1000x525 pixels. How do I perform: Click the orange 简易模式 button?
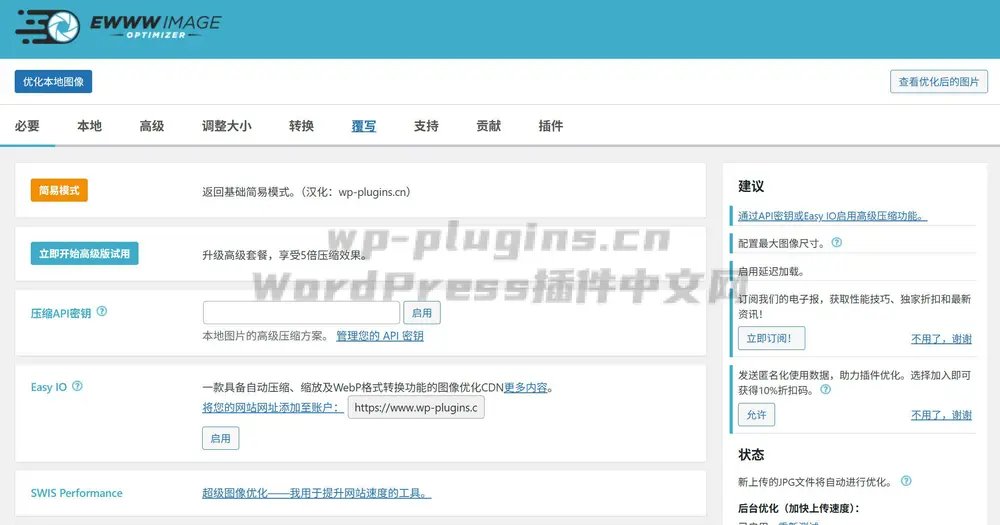tap(59, 190)
